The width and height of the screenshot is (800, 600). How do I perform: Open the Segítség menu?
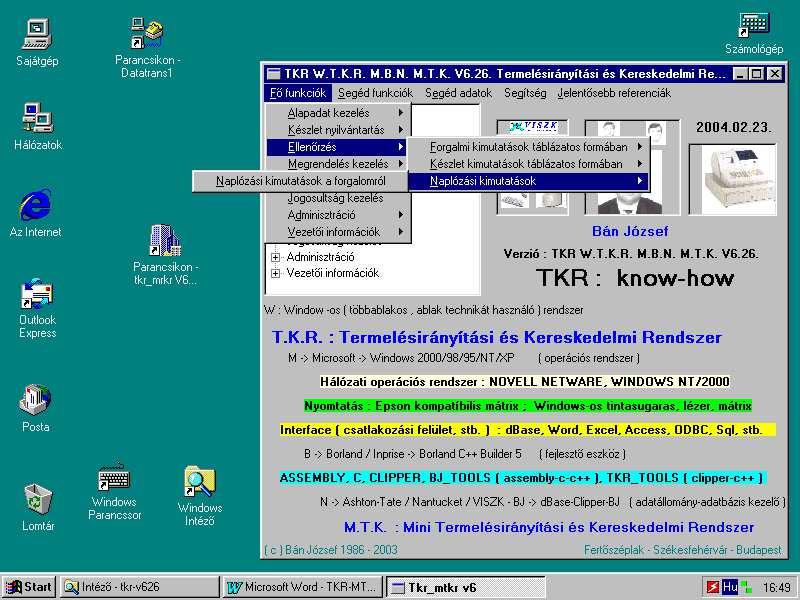[525, 93]
